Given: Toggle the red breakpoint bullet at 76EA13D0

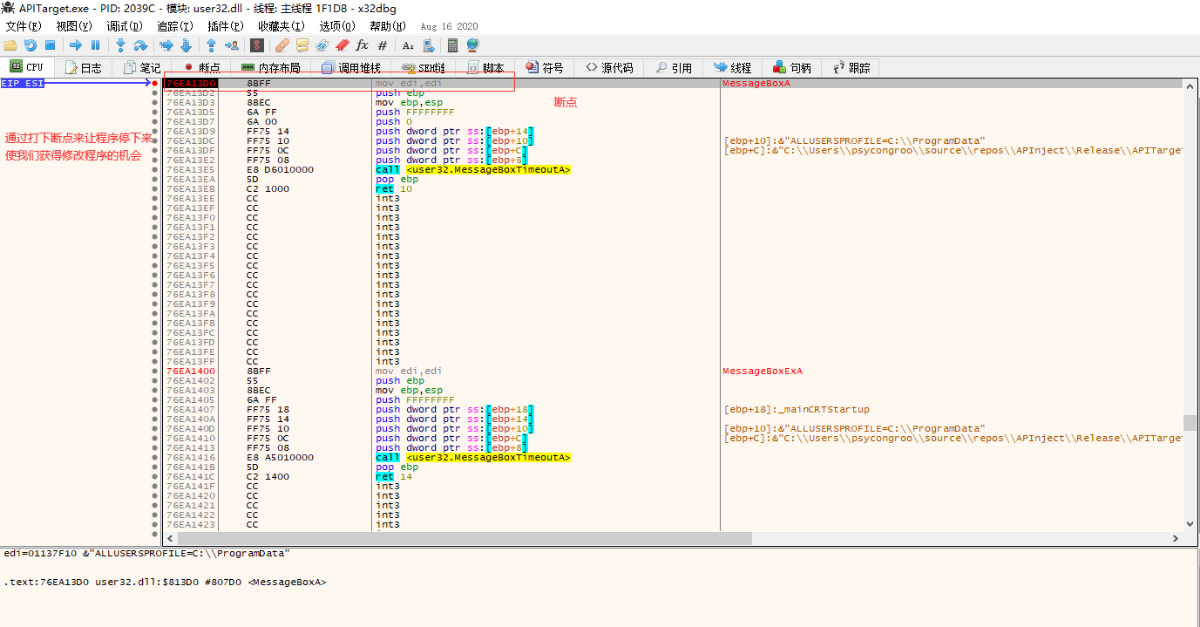Looking at the screenshot, I should (x=154, y=83).
